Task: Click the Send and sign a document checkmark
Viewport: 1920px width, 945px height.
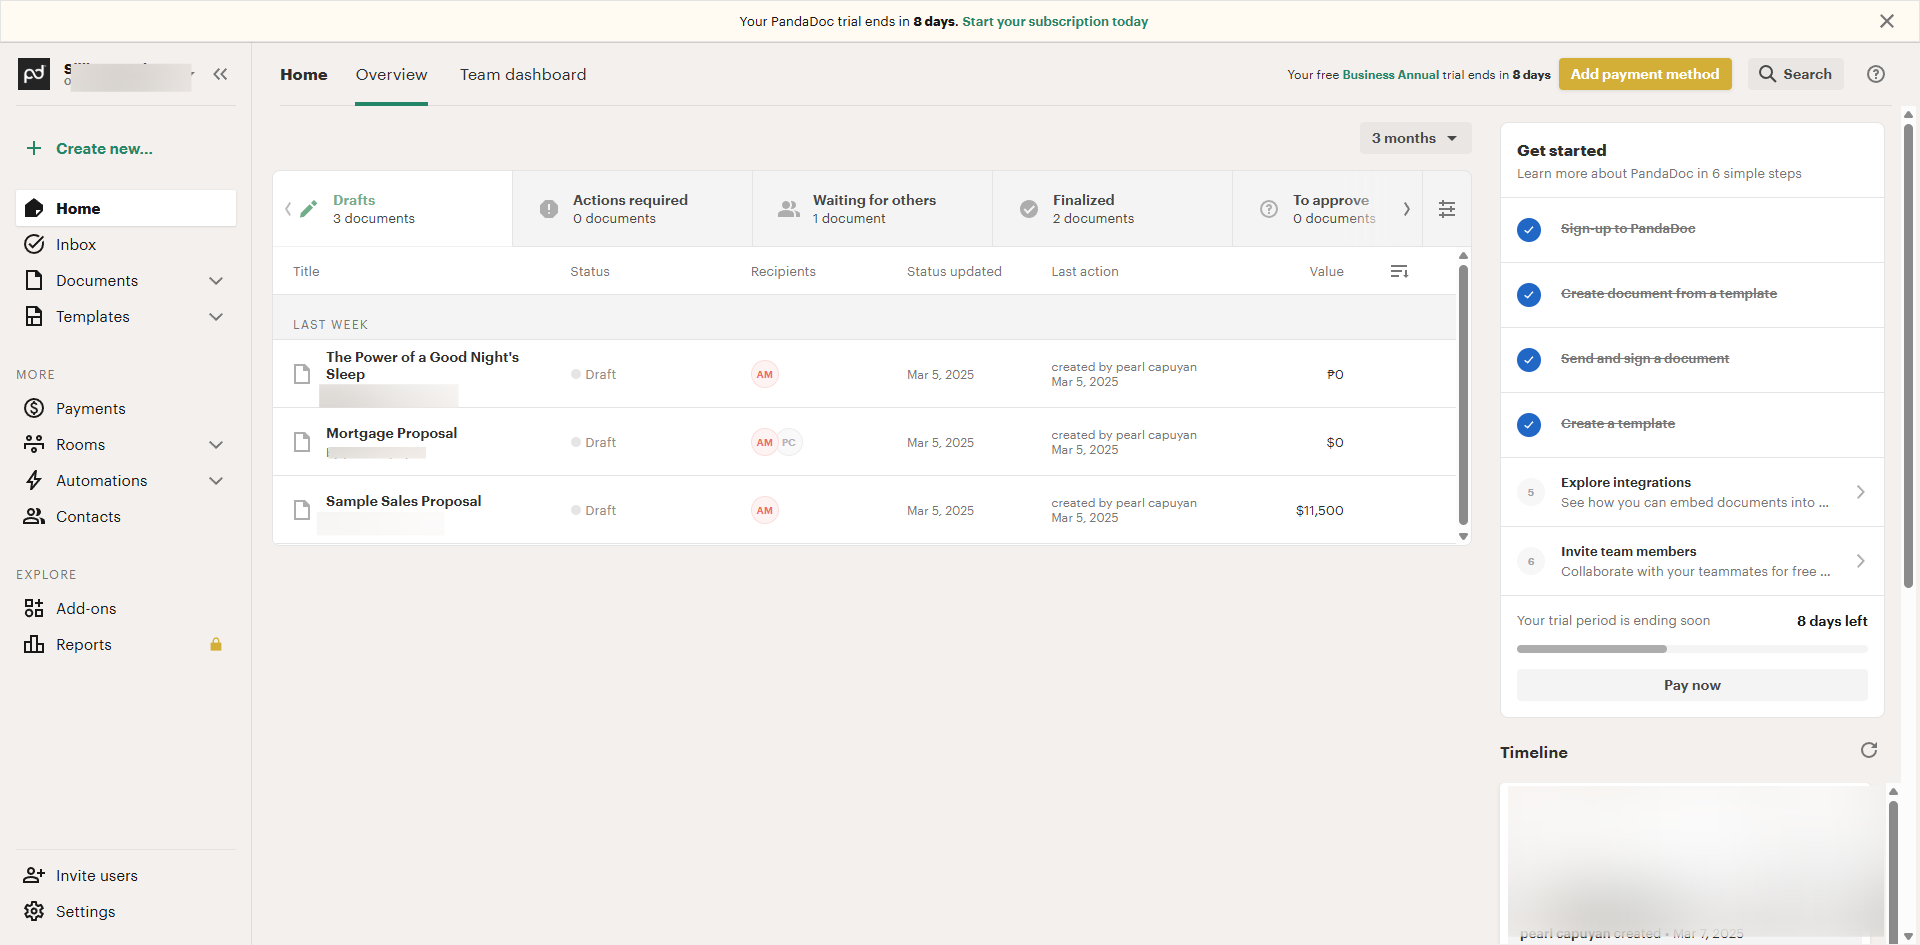Action: pos(1529,360)
